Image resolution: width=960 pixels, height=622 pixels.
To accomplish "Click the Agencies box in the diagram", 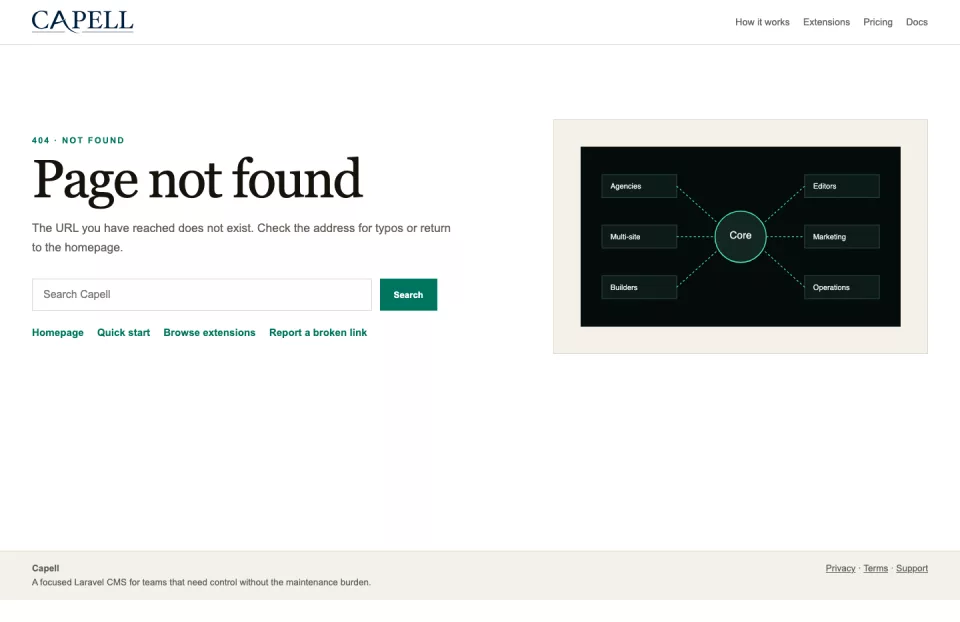I will 639,186.
